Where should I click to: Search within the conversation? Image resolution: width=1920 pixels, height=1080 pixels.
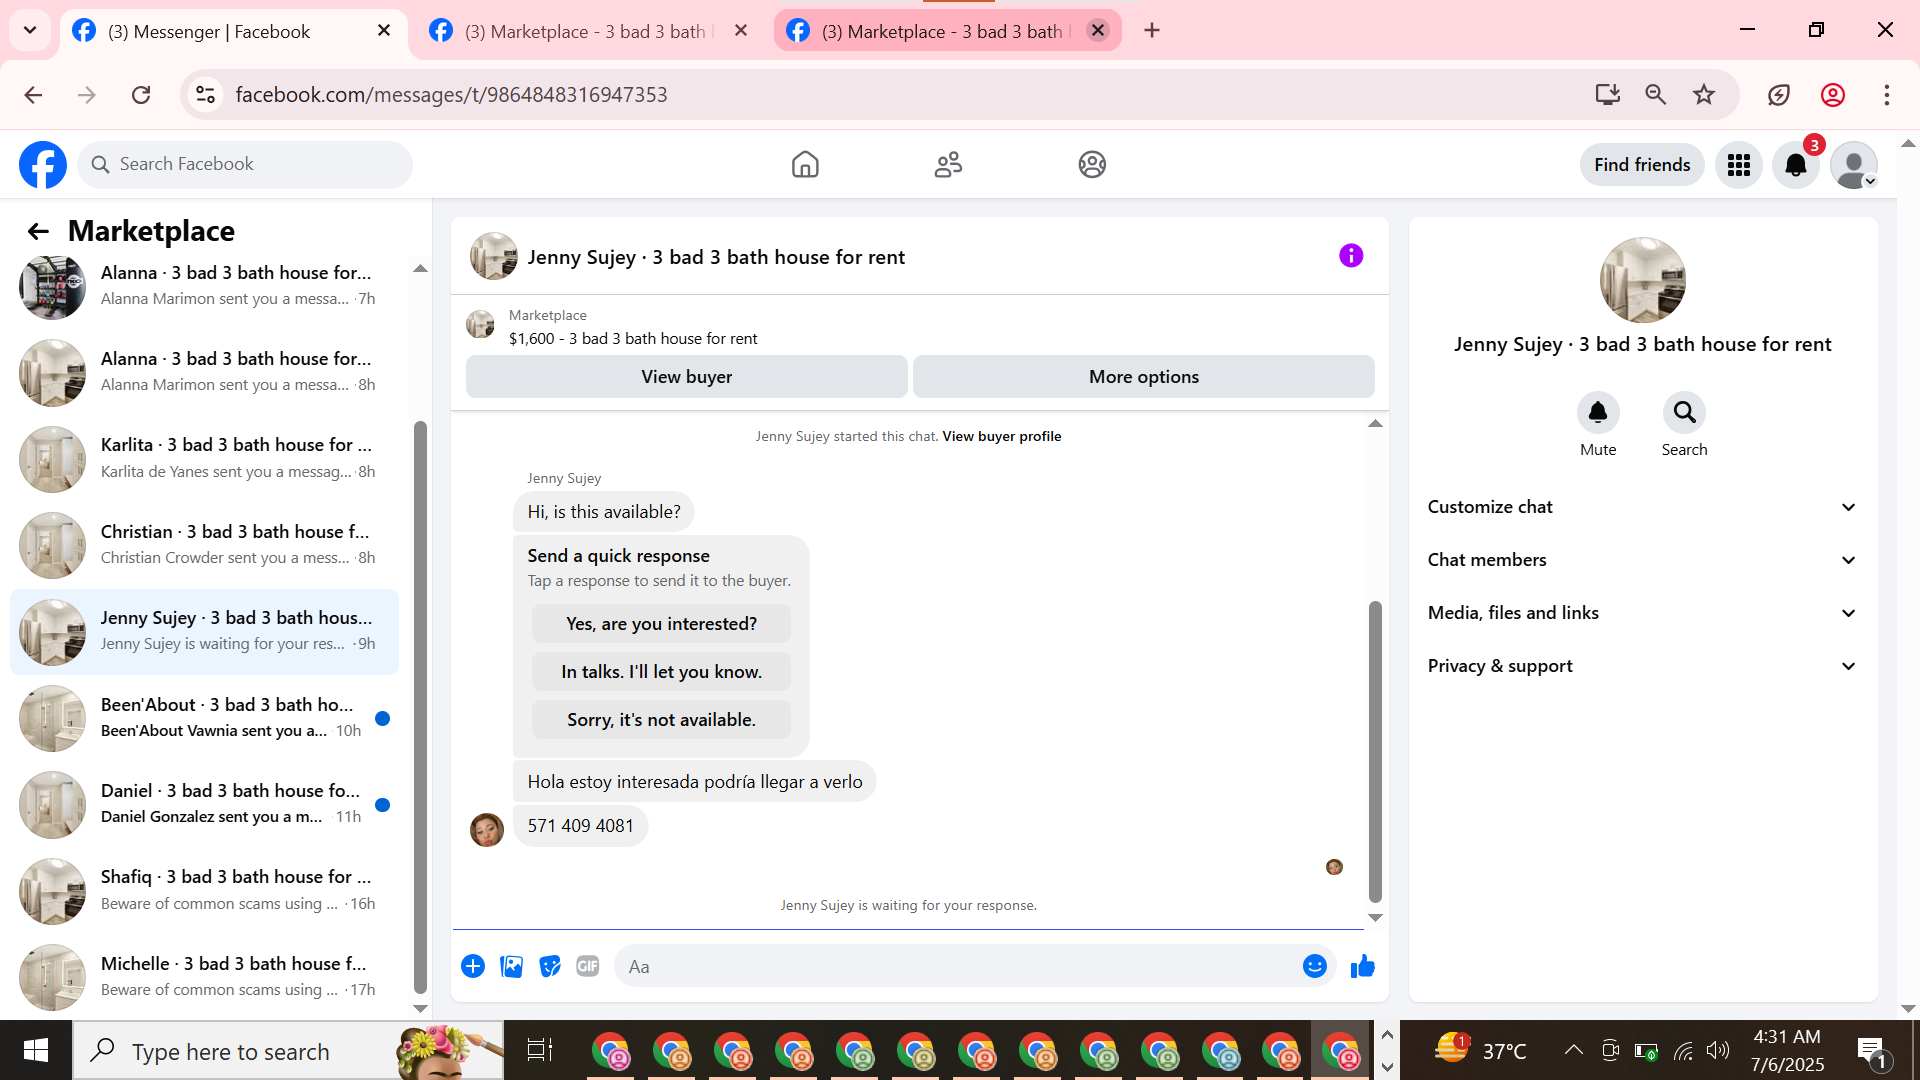coord(1685,413)
